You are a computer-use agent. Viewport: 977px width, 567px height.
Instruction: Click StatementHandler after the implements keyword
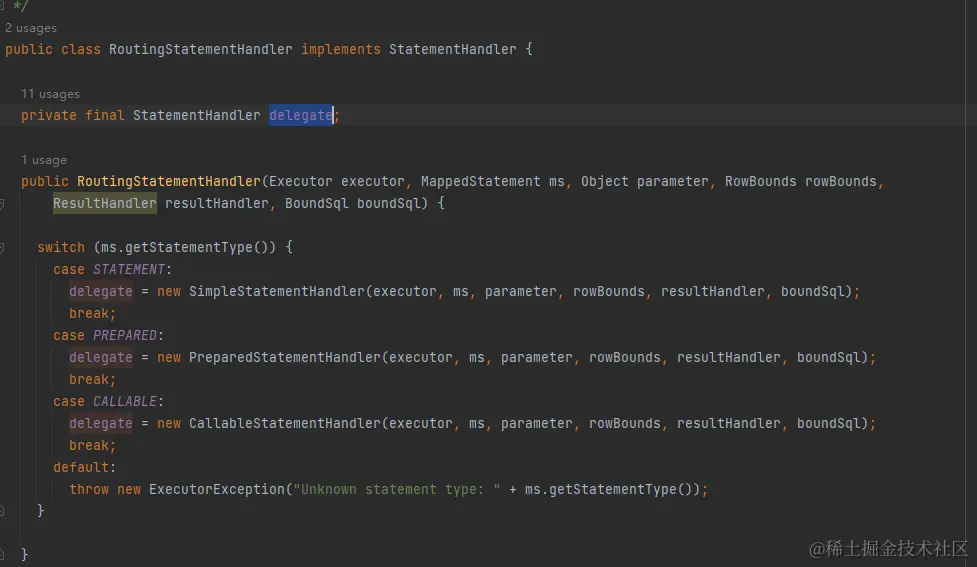(x=452, y=49)
